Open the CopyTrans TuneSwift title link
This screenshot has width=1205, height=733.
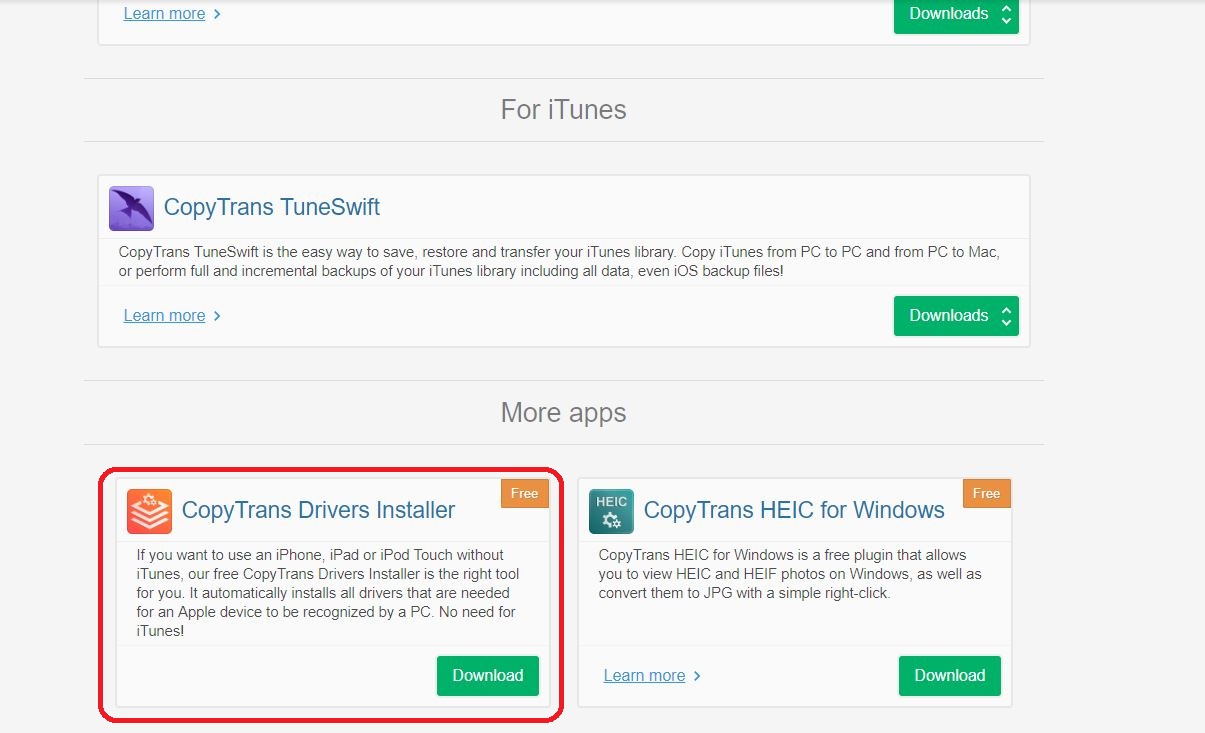point(271,207)
